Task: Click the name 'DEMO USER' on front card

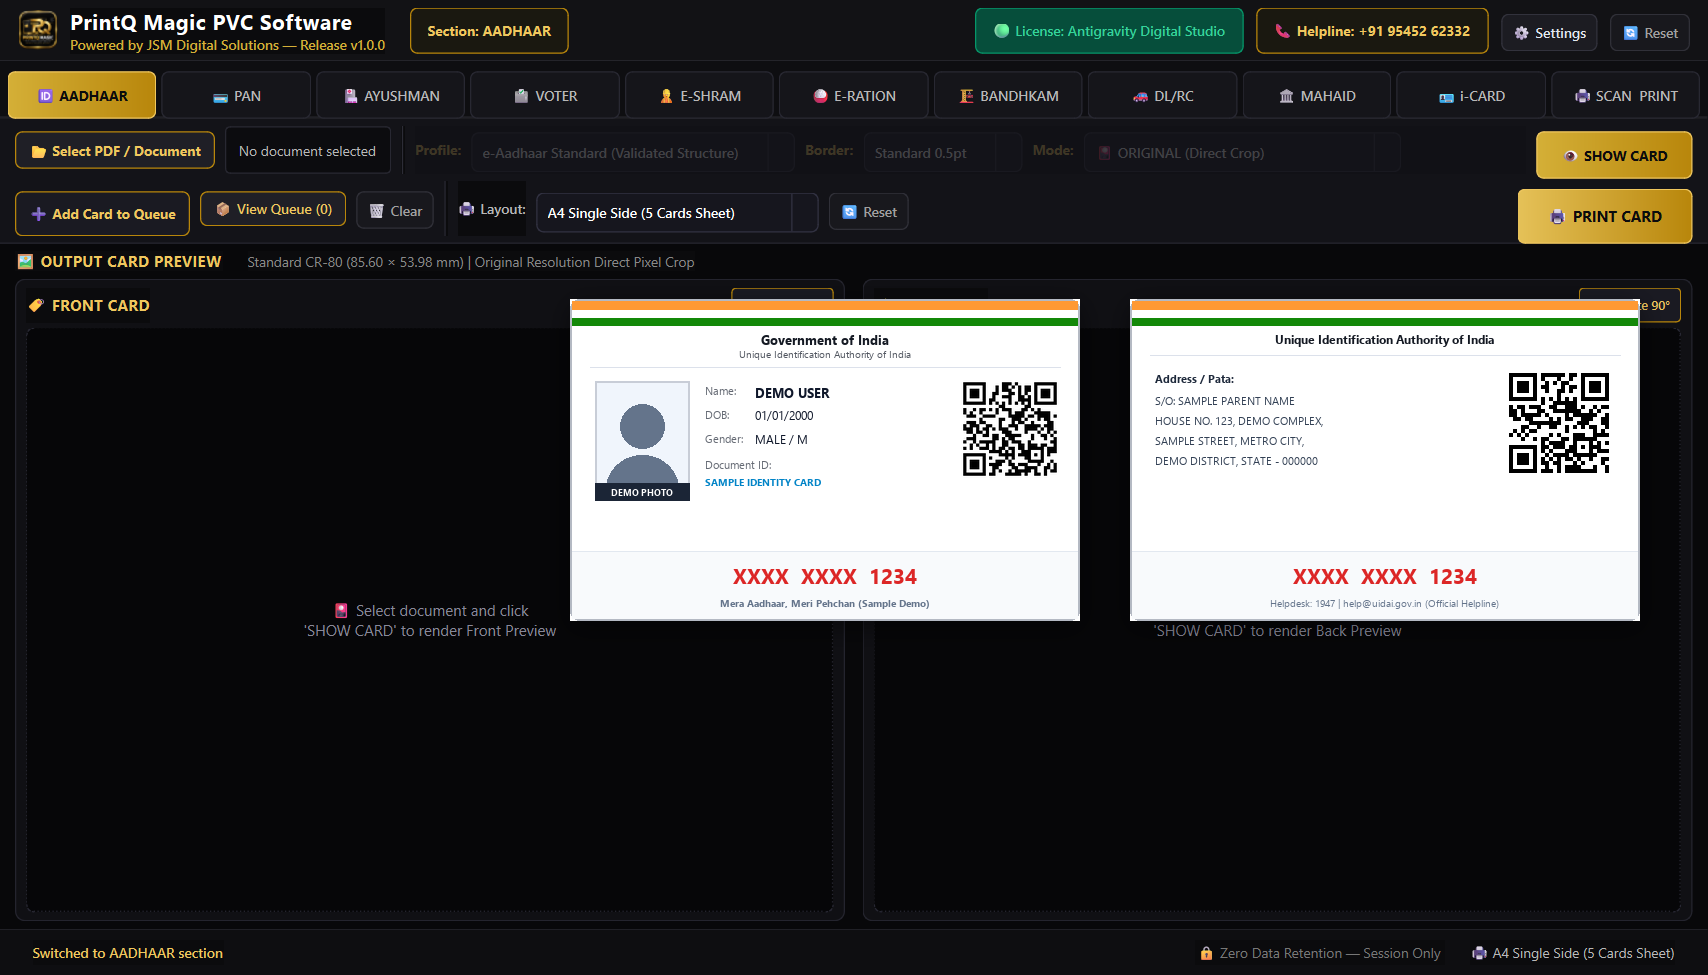Action: pyautogui.click(x=792, y=393)
